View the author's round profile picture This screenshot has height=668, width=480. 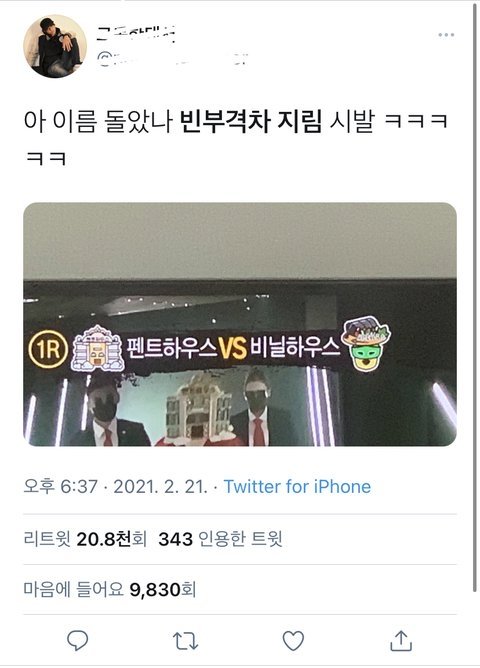[55, 46]
